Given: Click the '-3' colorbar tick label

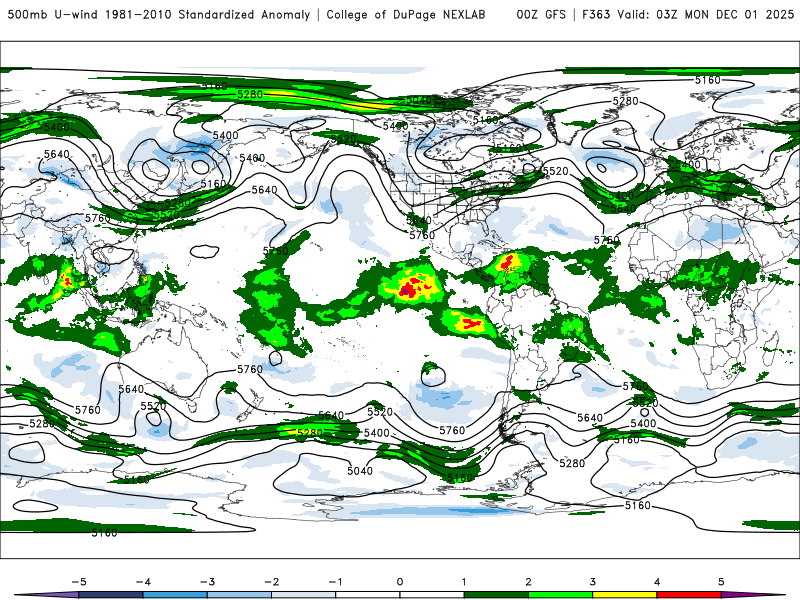Looking at the screenshot, I should point(207,582).
